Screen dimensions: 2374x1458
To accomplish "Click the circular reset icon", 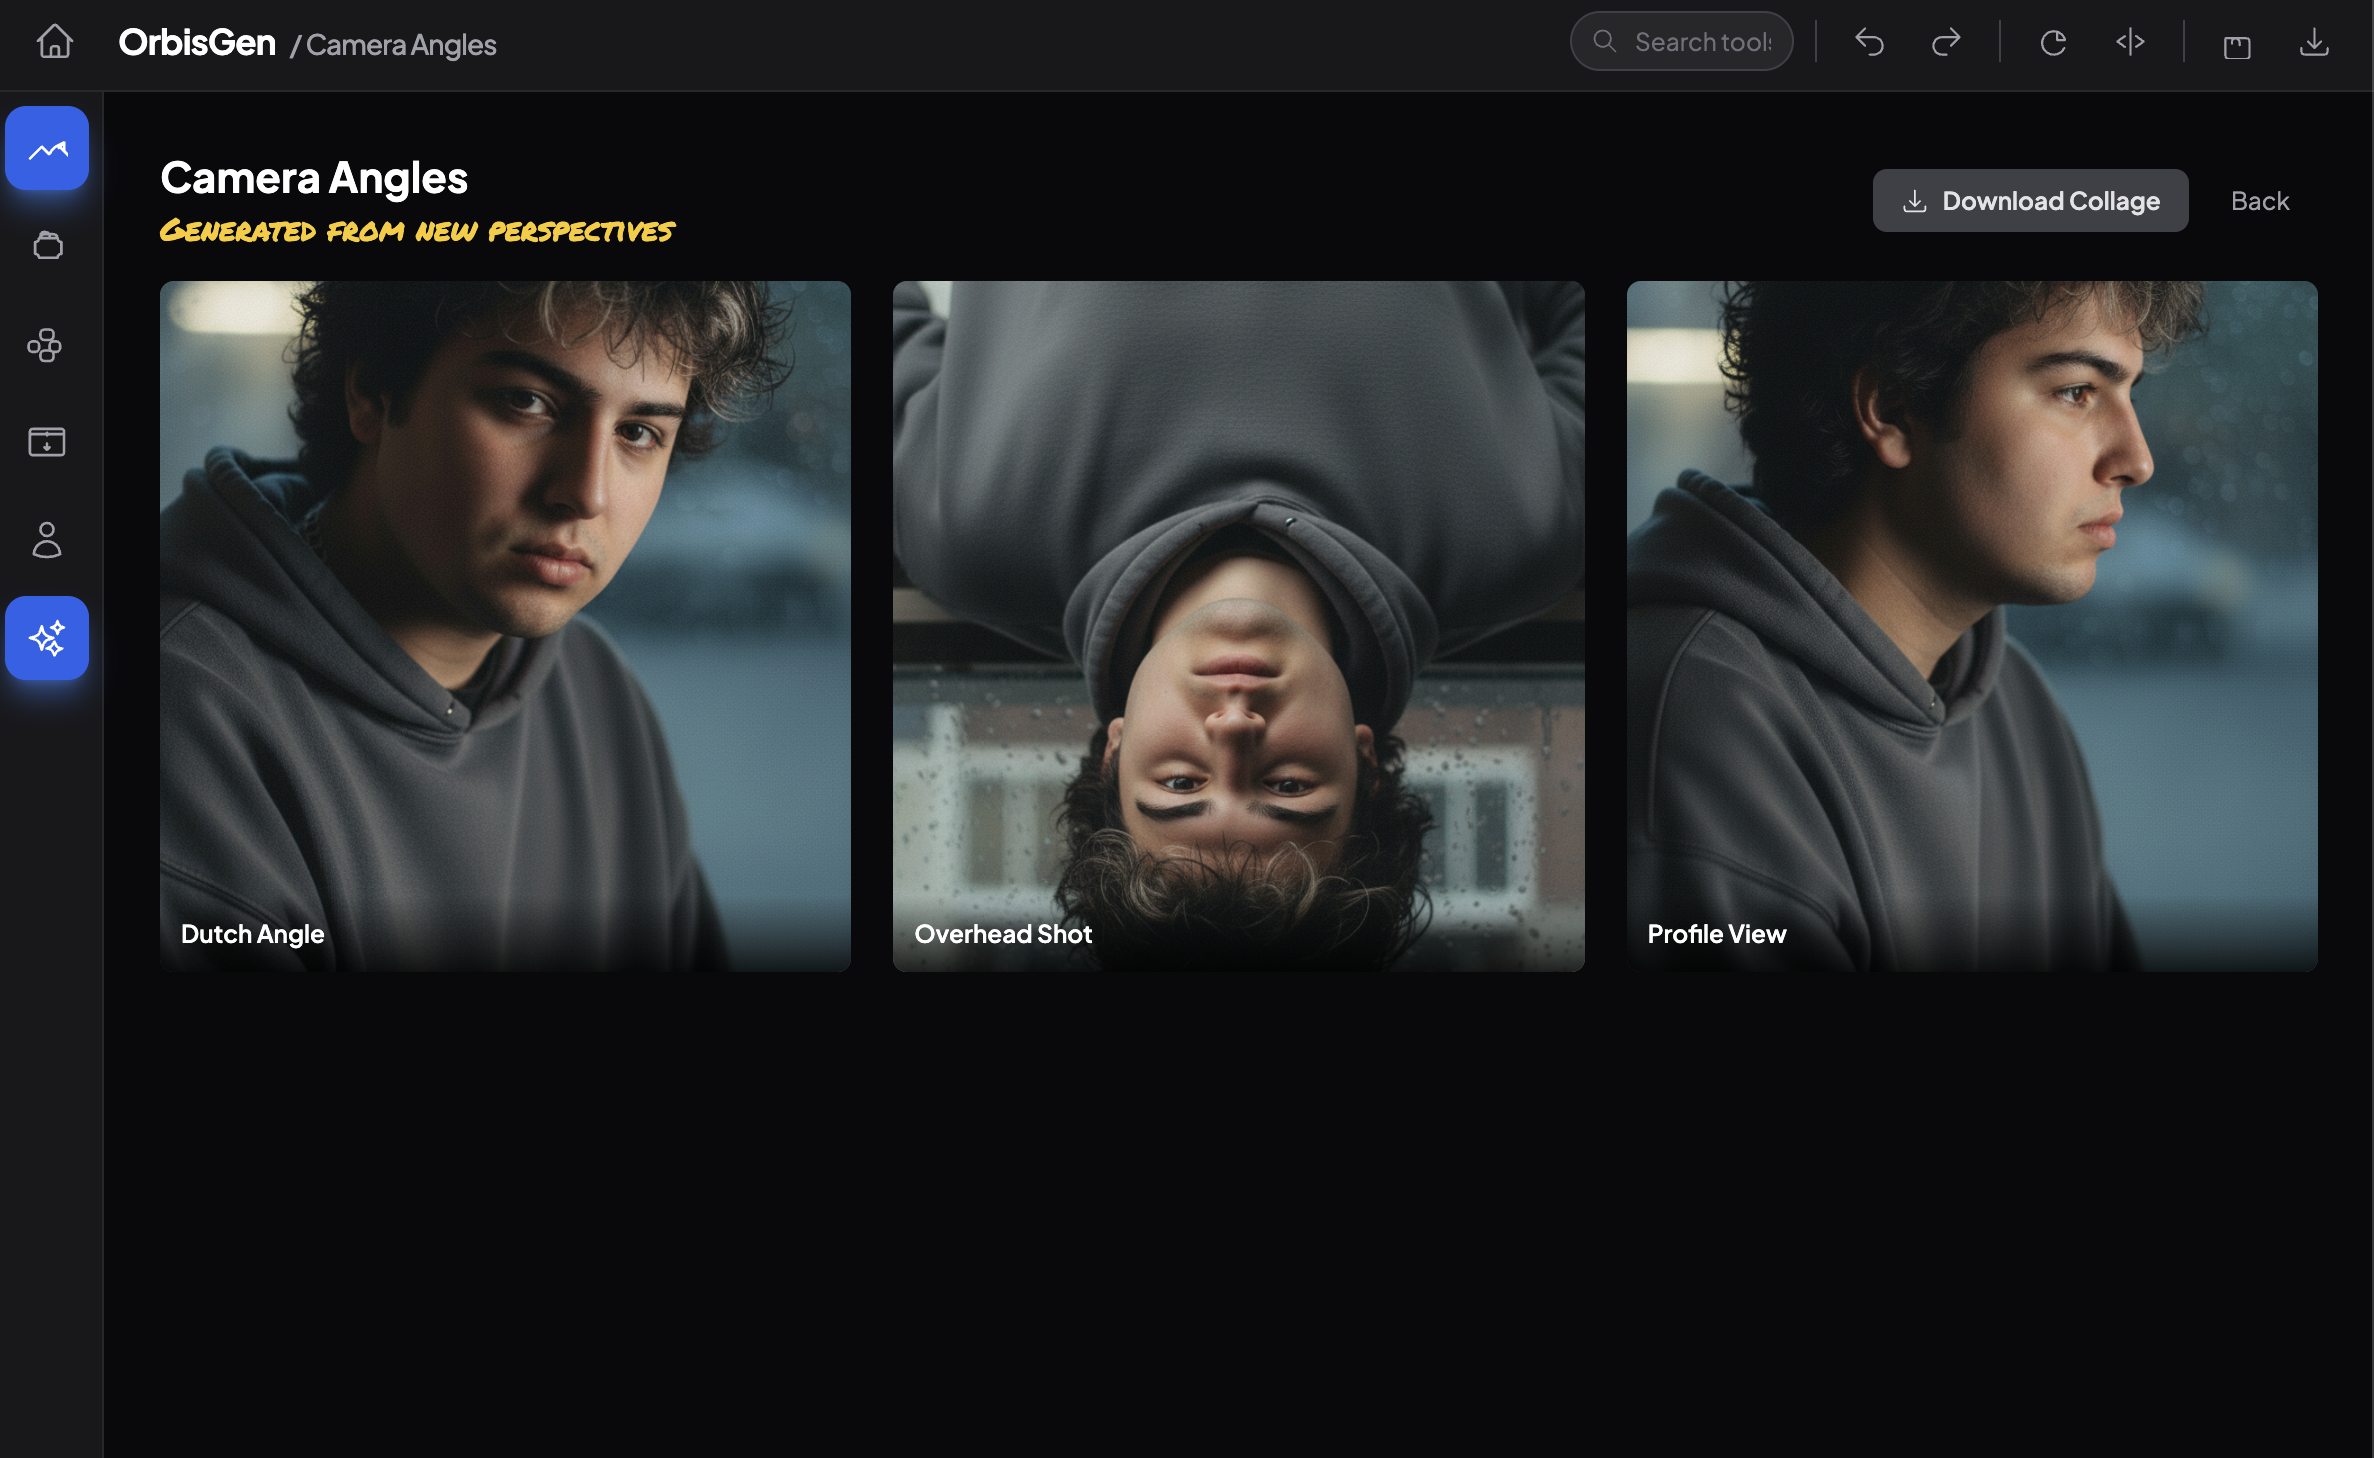I will pyautogui.click(x=2052, y=42).
